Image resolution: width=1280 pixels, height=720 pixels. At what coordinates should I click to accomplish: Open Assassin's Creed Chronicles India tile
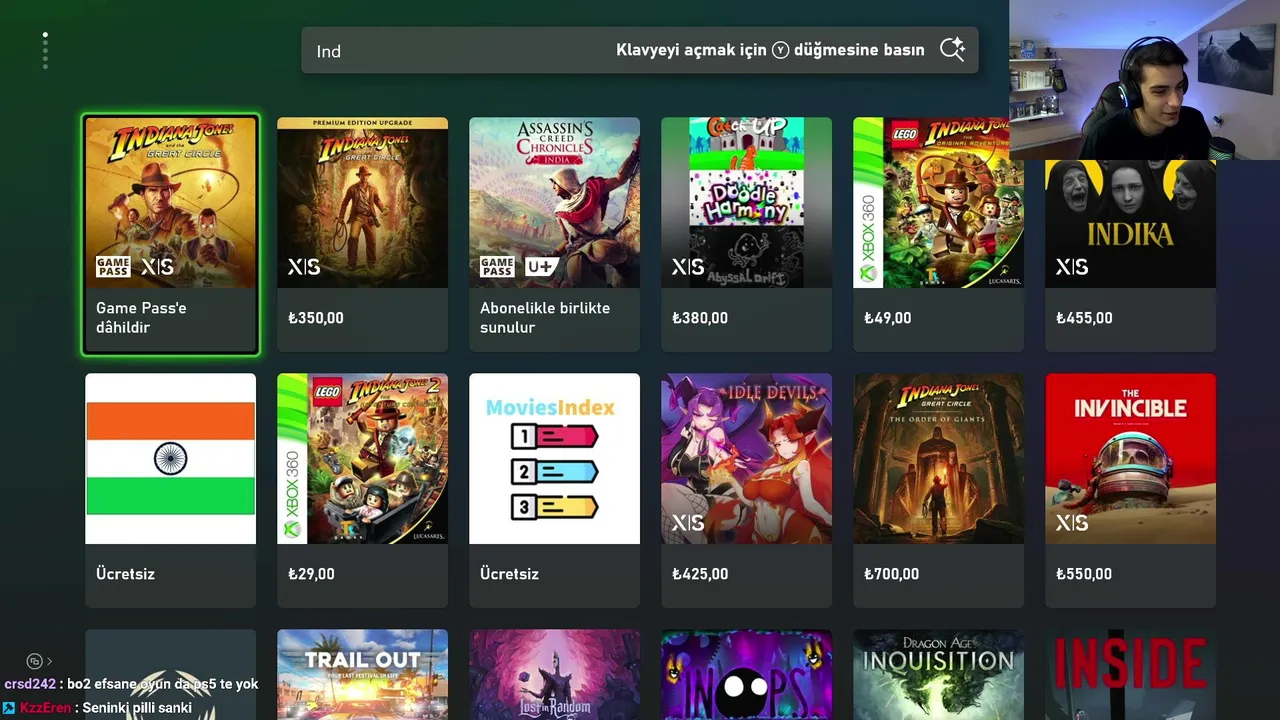[555, 235]
